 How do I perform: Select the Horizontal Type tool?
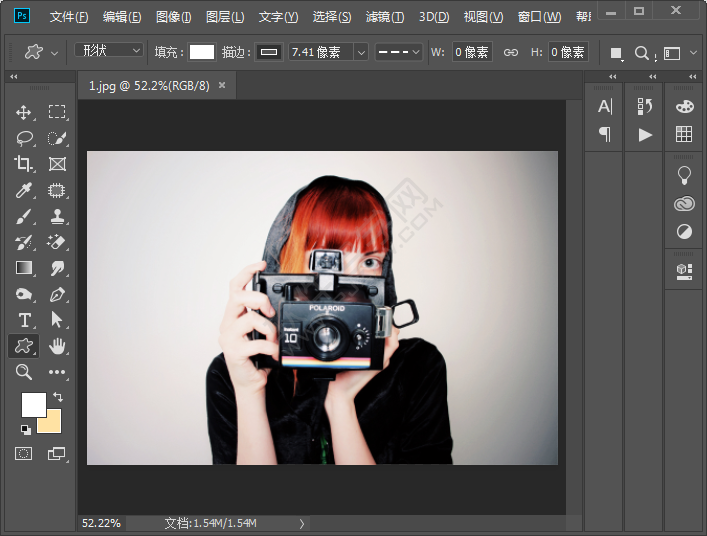(24, 320)
